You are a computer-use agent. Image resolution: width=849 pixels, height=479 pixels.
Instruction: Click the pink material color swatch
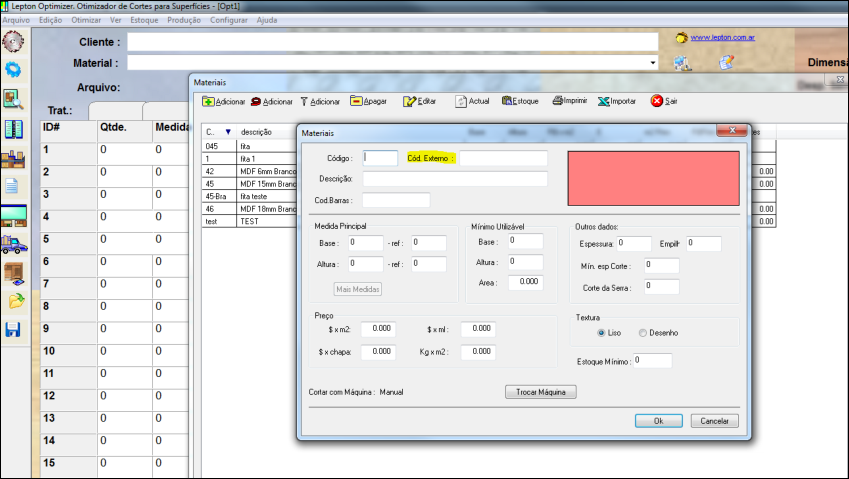(x=654, y=179)
